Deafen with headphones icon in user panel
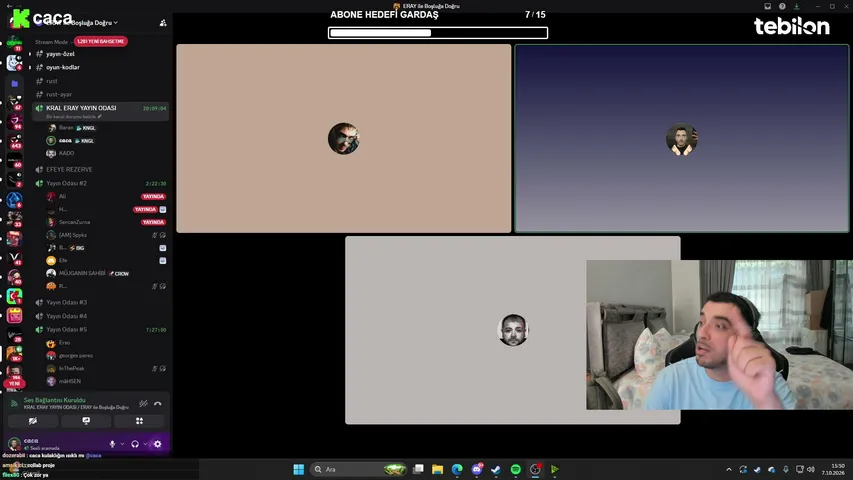 (135, 444)
